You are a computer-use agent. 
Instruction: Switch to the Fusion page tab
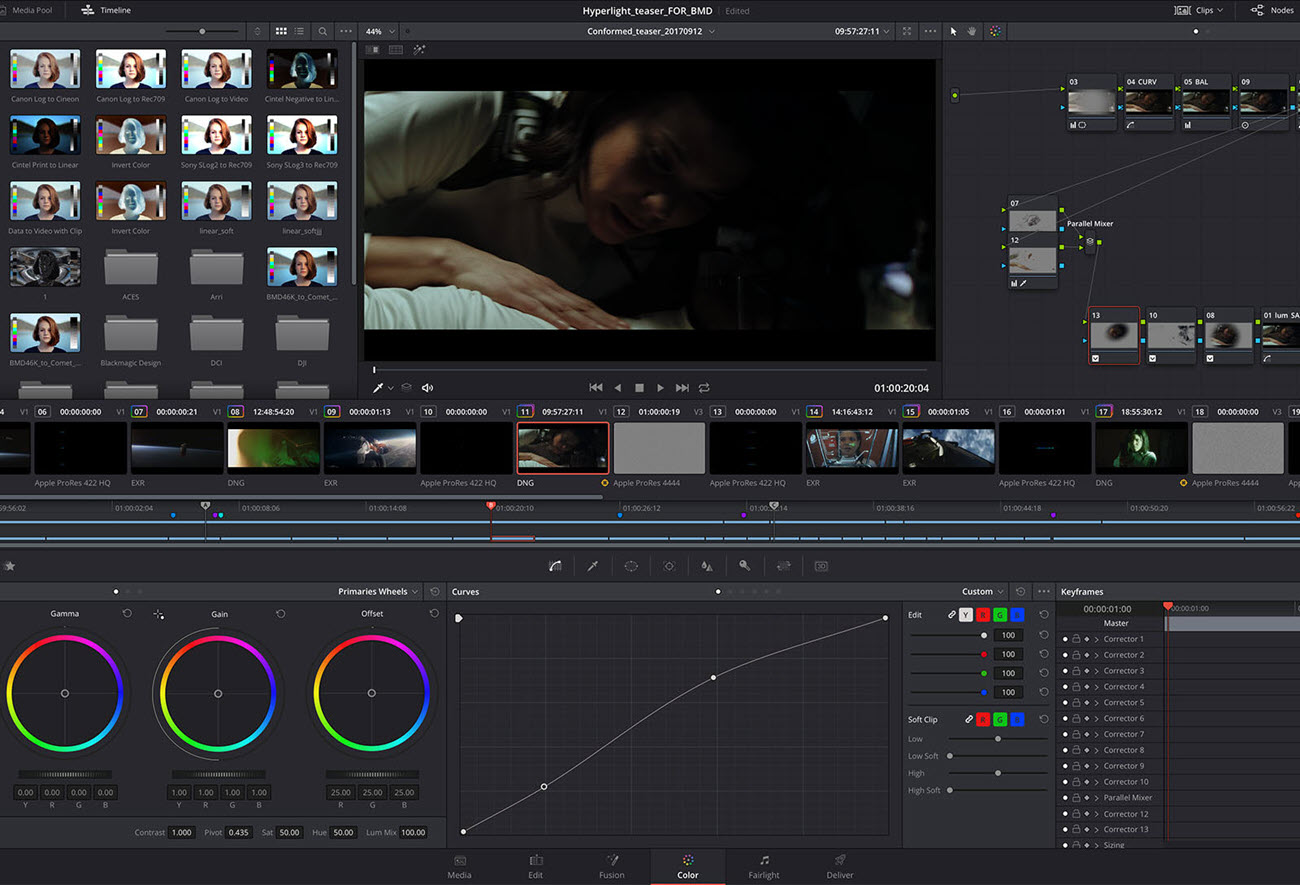[612, 866]
